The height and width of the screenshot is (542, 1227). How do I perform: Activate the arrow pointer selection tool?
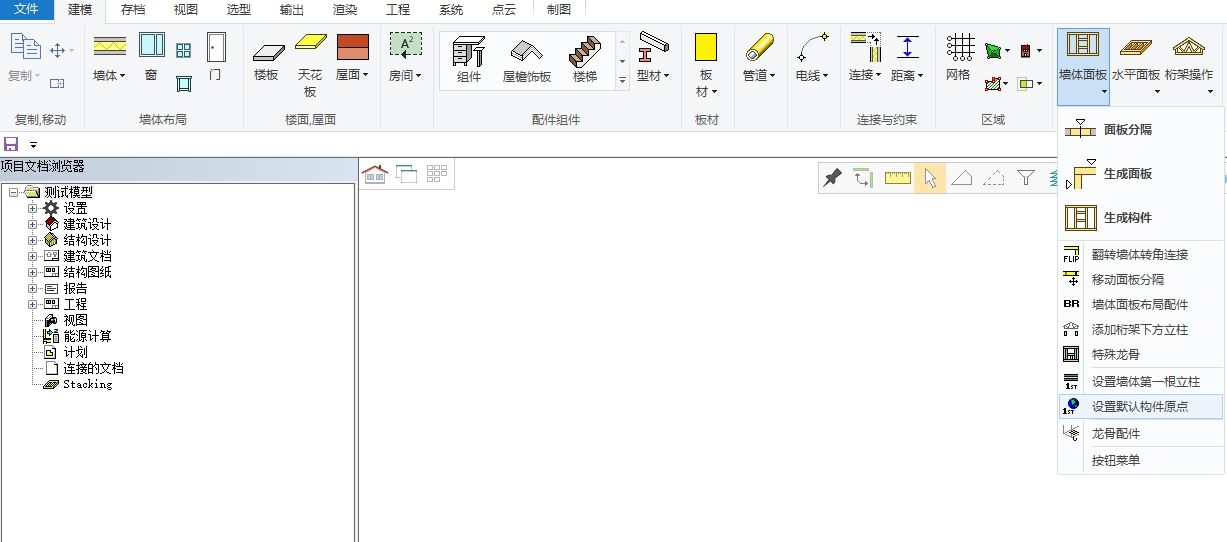[930, 178]
